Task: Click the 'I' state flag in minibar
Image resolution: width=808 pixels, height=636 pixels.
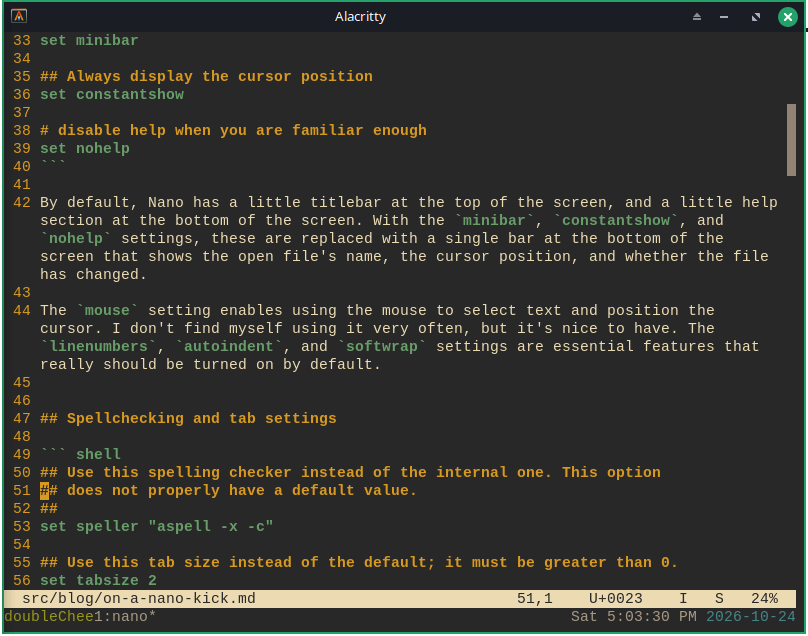Action: click(x=683, y=598)
